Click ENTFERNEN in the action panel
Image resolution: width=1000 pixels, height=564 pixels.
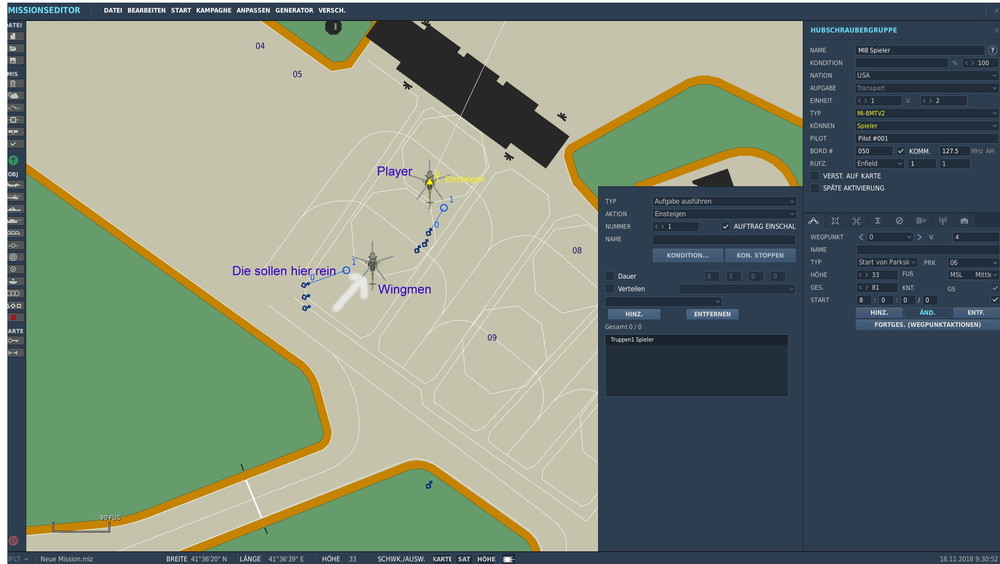pyautogui.click(x=712, y=314)
